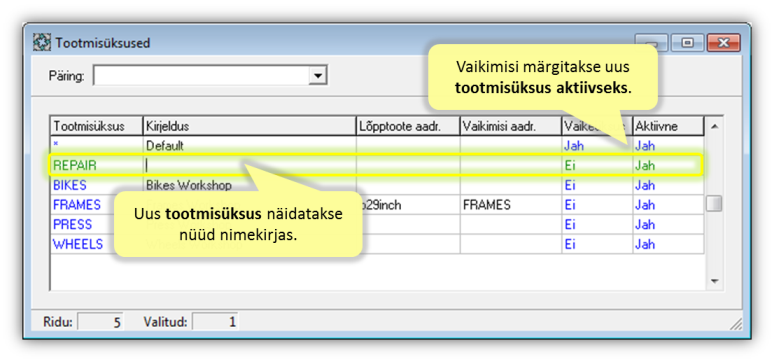Screen dimensions: 774x362
Task: Maximize the Tootmisüksused window
Action: point(687,43)
